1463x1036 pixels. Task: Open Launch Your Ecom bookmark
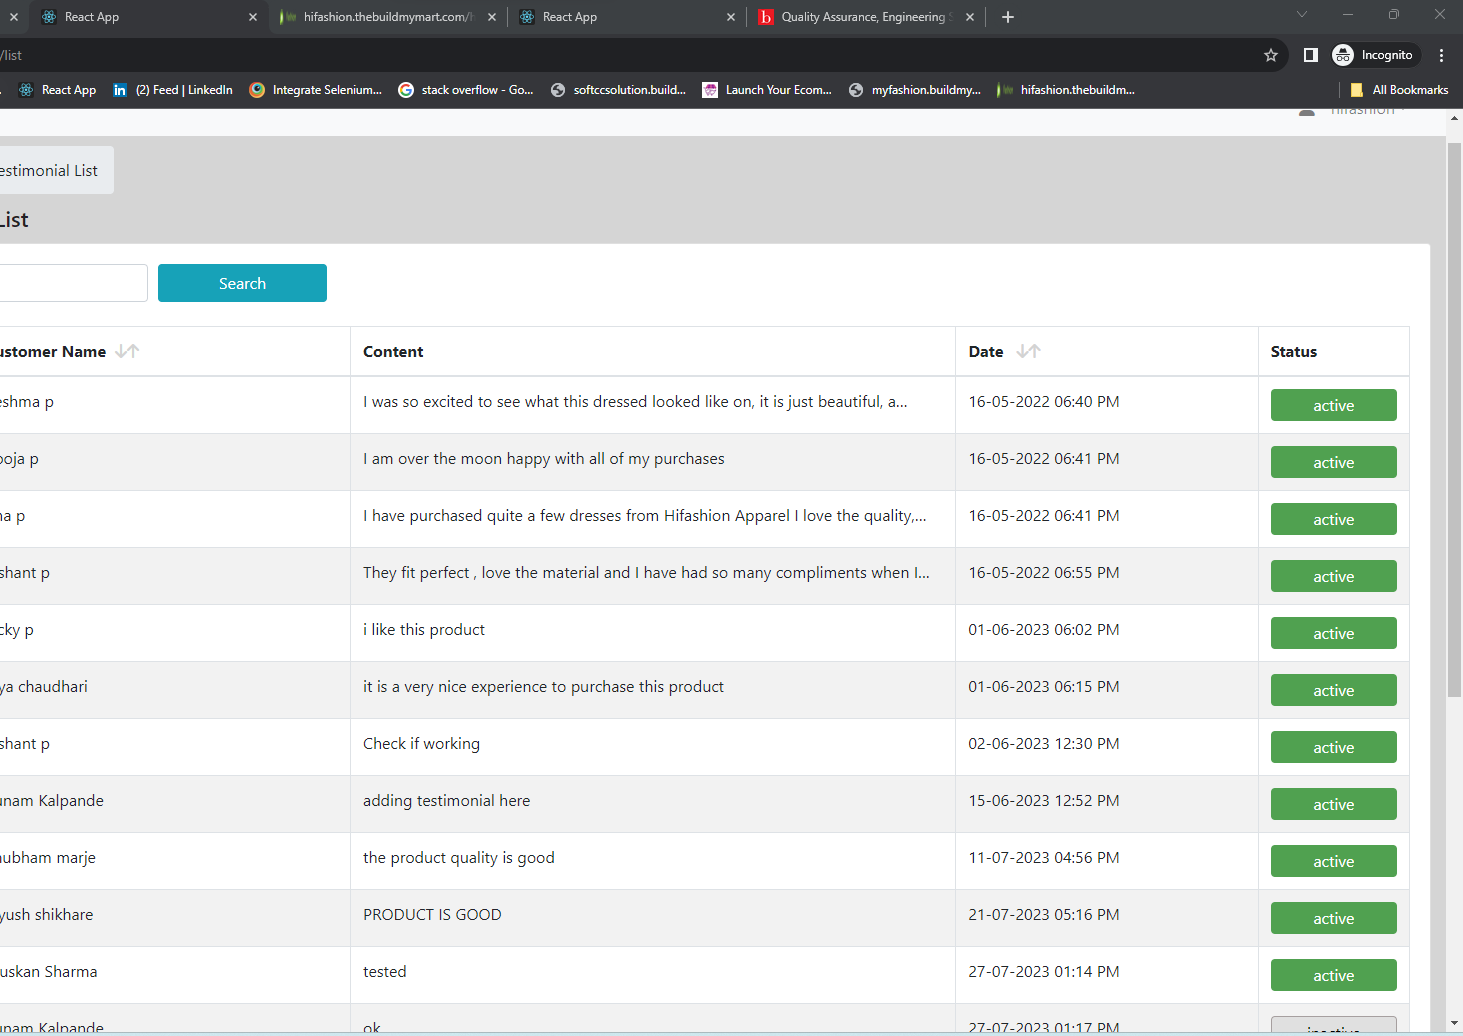click(767, 90)
